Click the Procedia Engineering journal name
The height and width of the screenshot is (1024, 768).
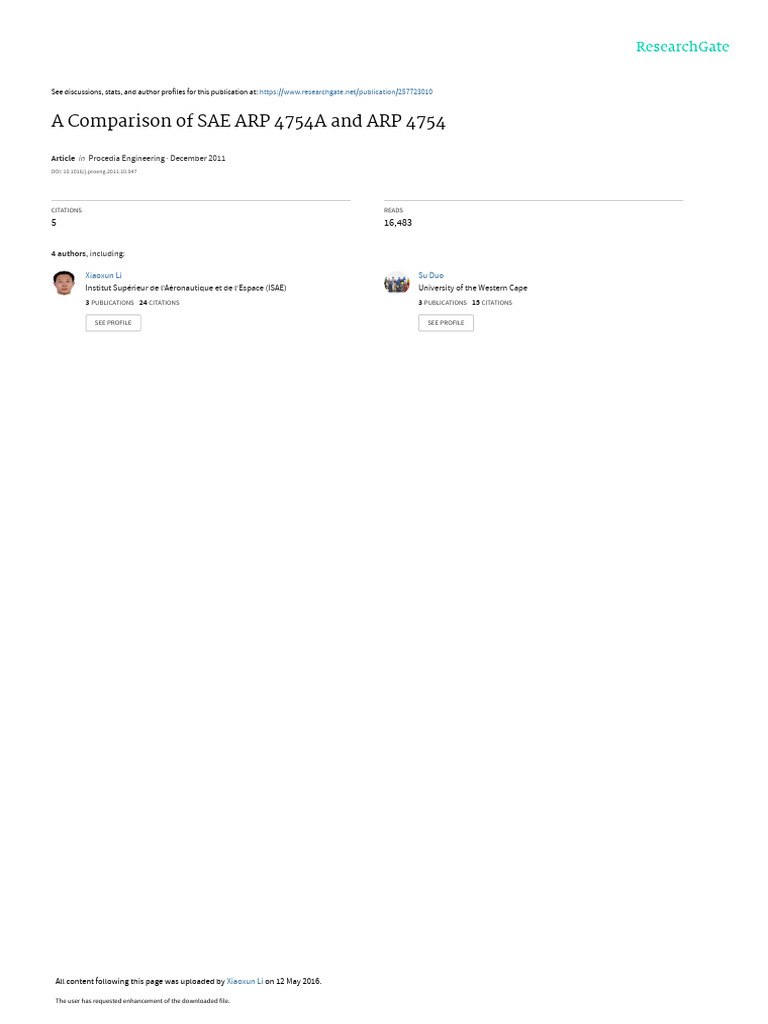click(127, 158)
